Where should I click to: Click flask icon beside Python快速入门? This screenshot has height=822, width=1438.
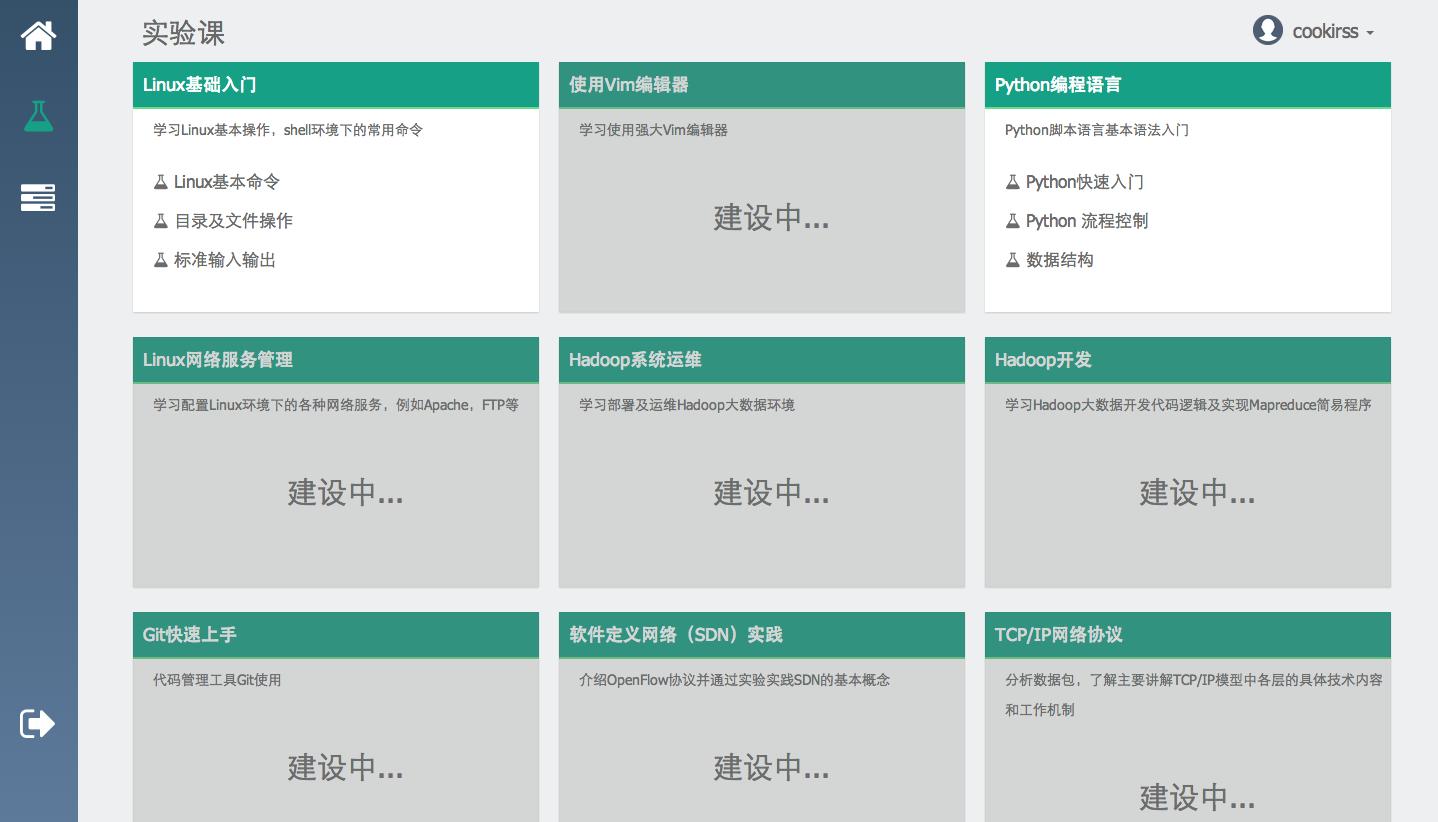pyautogui.click(x=1012, y=182)
